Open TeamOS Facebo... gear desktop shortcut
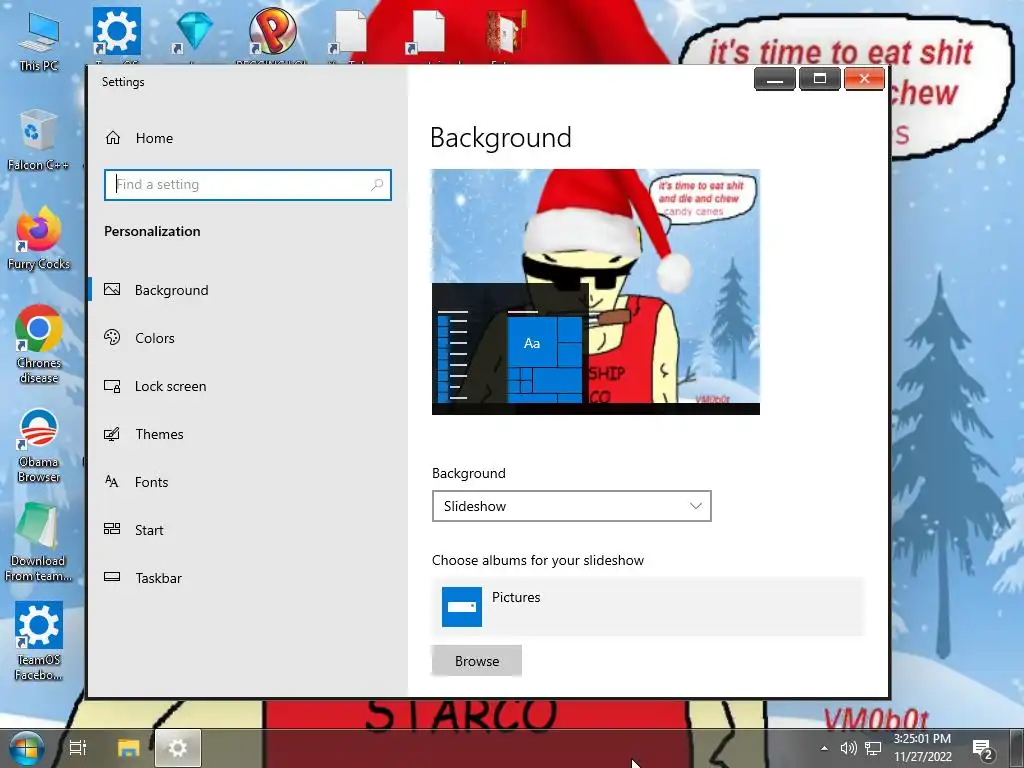This screenshot has width=1024, height=768. (39, 642)
